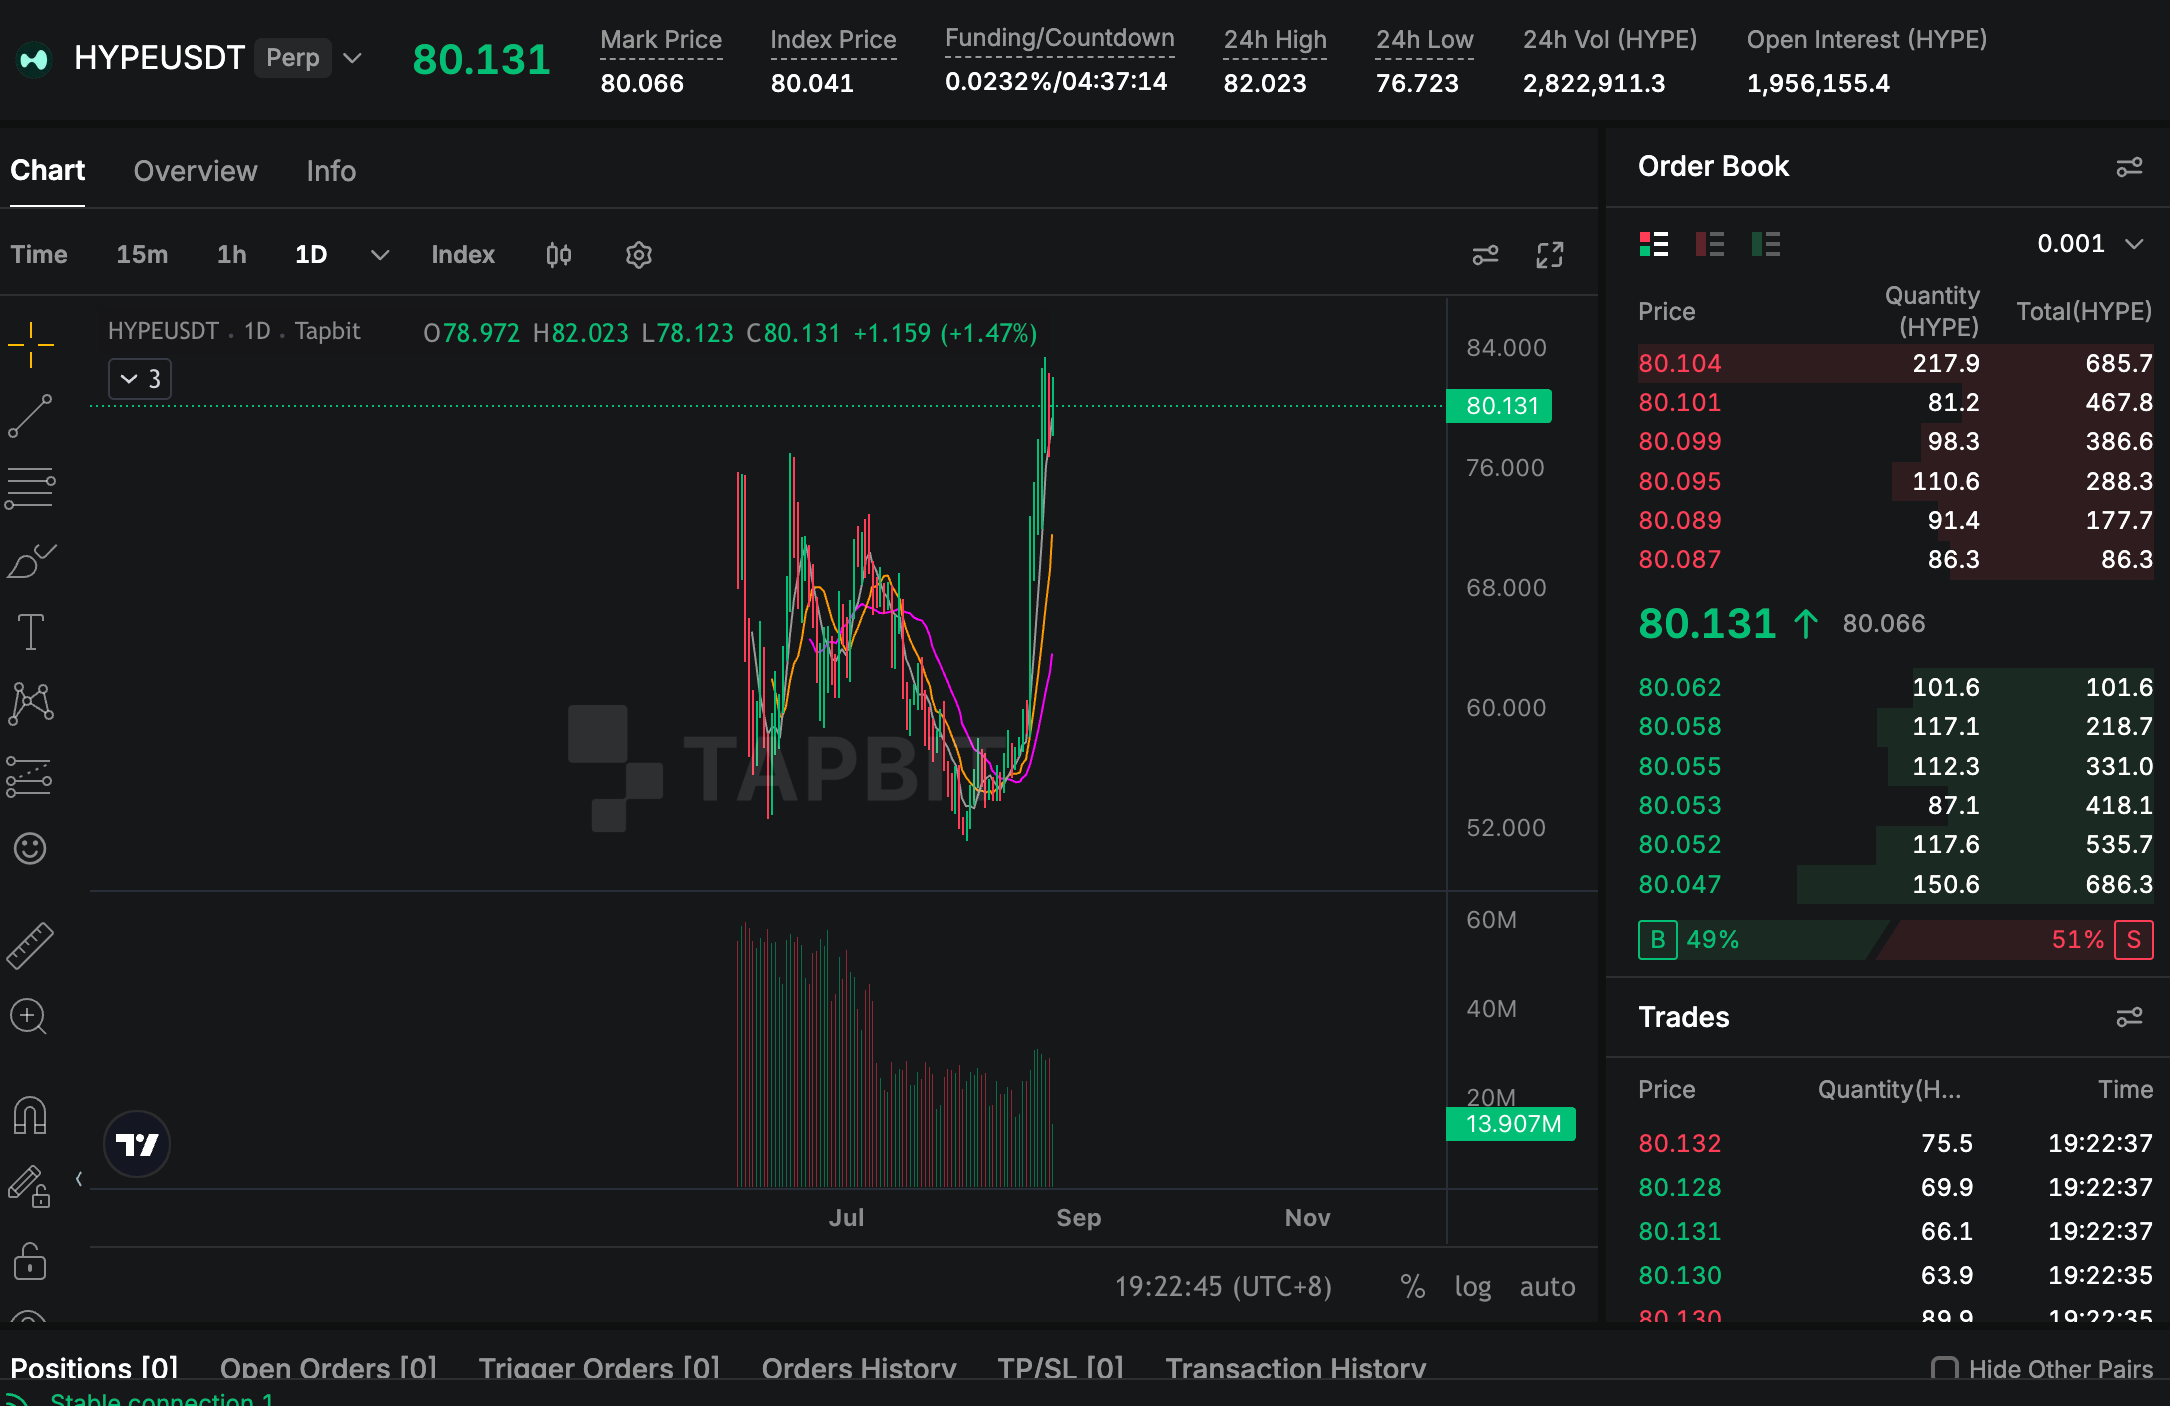Switch chart to Index price
Viewport: 2170px width, 1406px height.
coord(463,255)
